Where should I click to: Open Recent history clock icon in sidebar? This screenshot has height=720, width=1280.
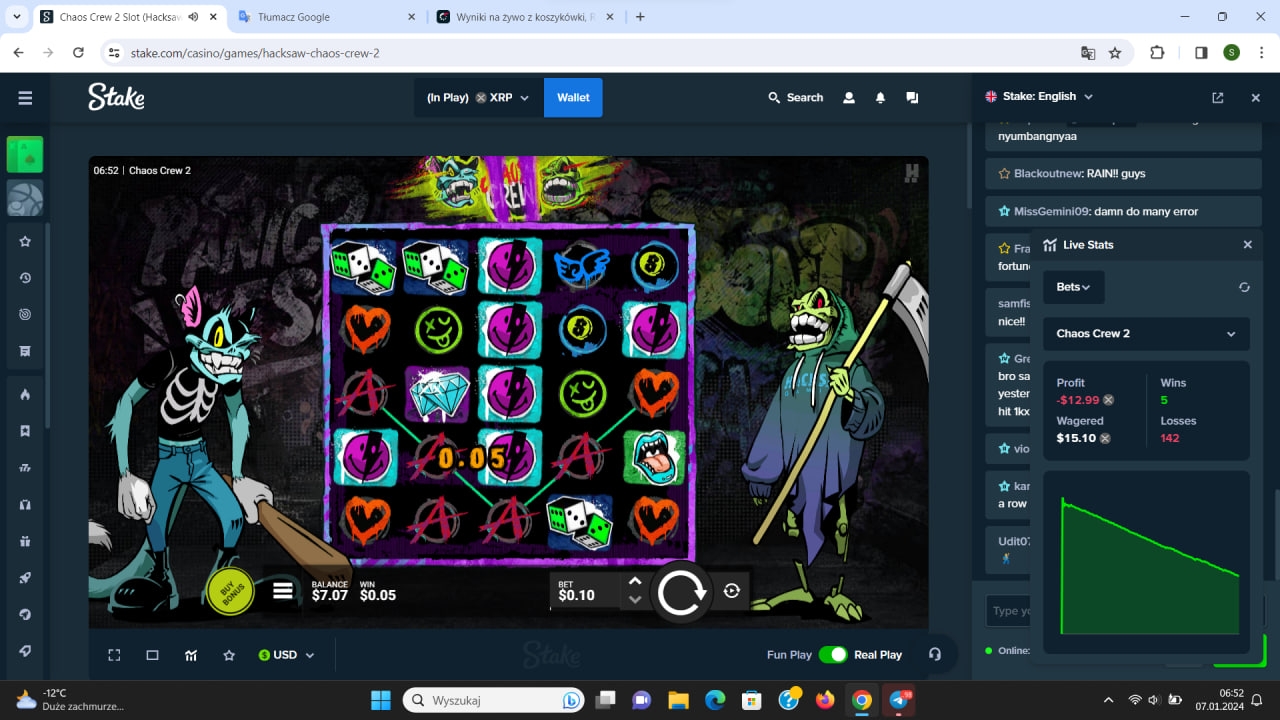25,278
